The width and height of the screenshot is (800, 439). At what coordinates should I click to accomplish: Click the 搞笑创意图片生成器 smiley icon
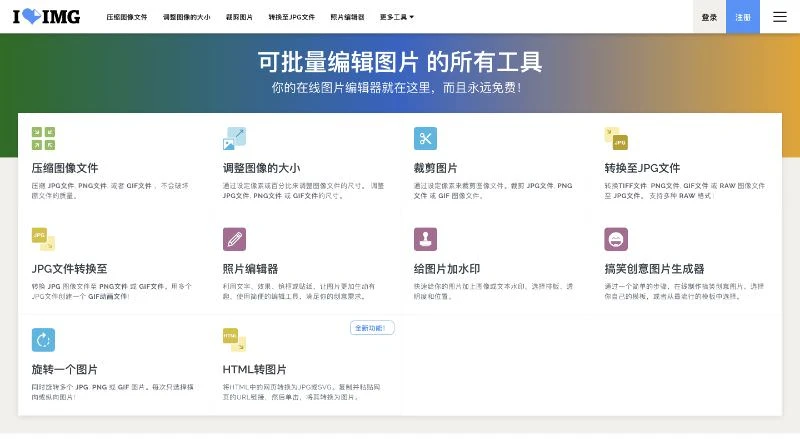[x=616, y=239]
